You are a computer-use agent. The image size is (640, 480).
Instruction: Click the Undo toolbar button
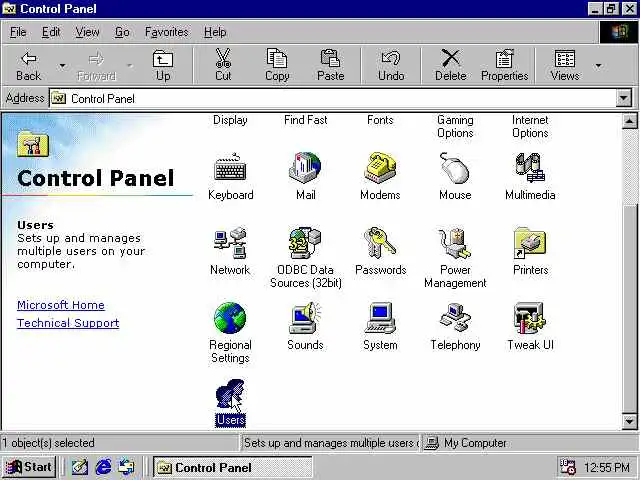pyautogui.click(x=391, y=66)
